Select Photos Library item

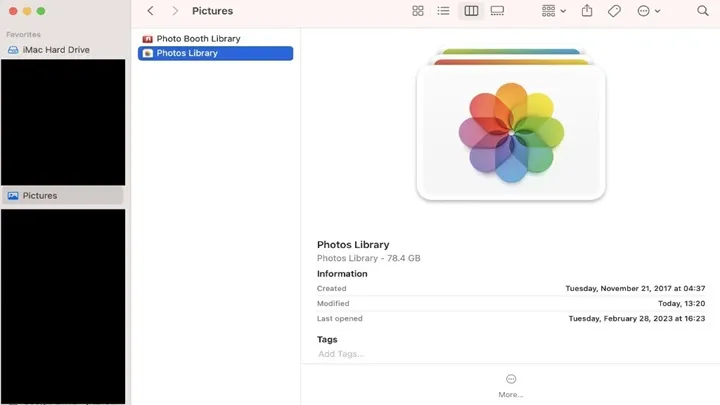click(x=187, y=53)
